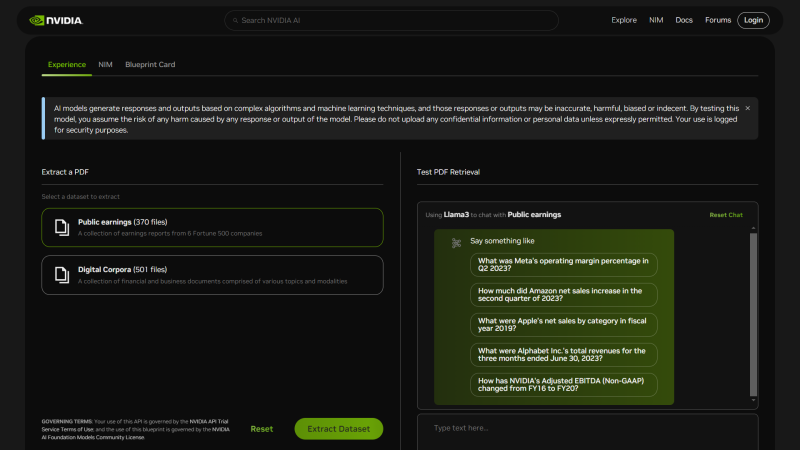Screen dimensions: 800x450
Task: Go to Forums in the header
Action: 717,20
